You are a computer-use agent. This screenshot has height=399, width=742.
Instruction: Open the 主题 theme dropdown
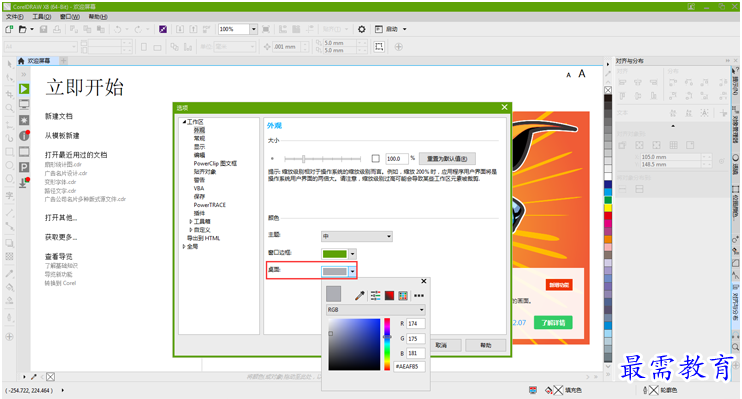[357, 236]
